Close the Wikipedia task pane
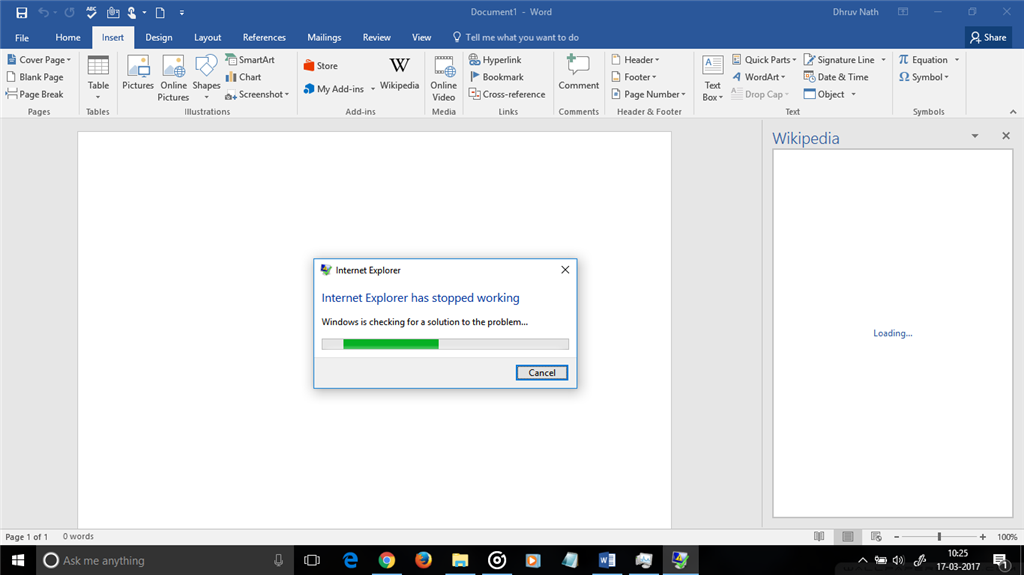This screenshot has width=1024, height=575. click(x=1006, y=136)
